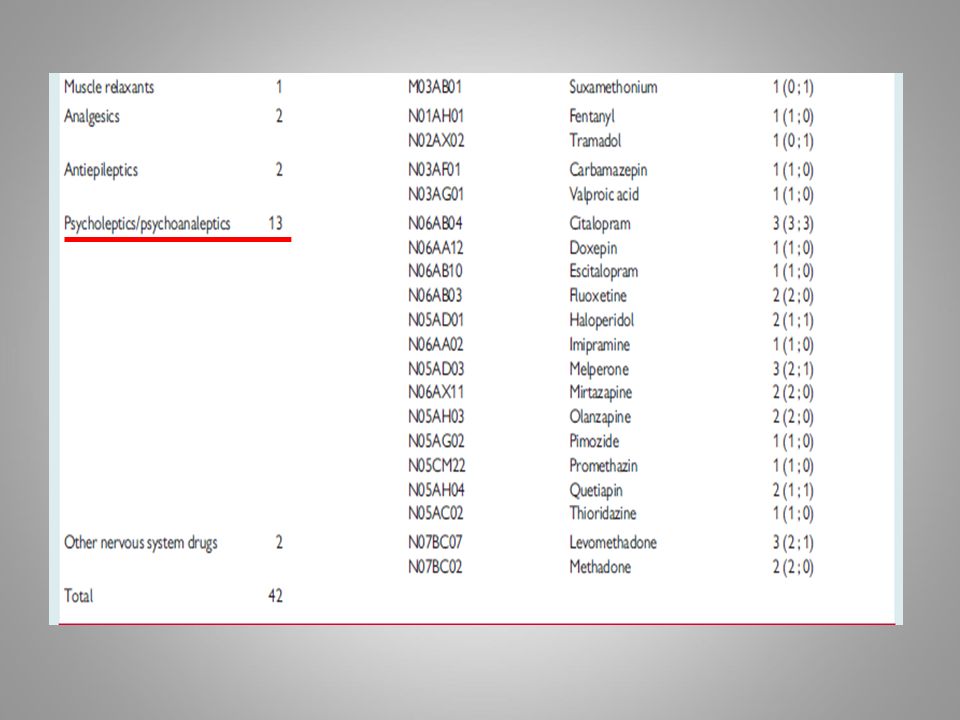
Task: Click the drug name Tramadol
Action: 595,140
